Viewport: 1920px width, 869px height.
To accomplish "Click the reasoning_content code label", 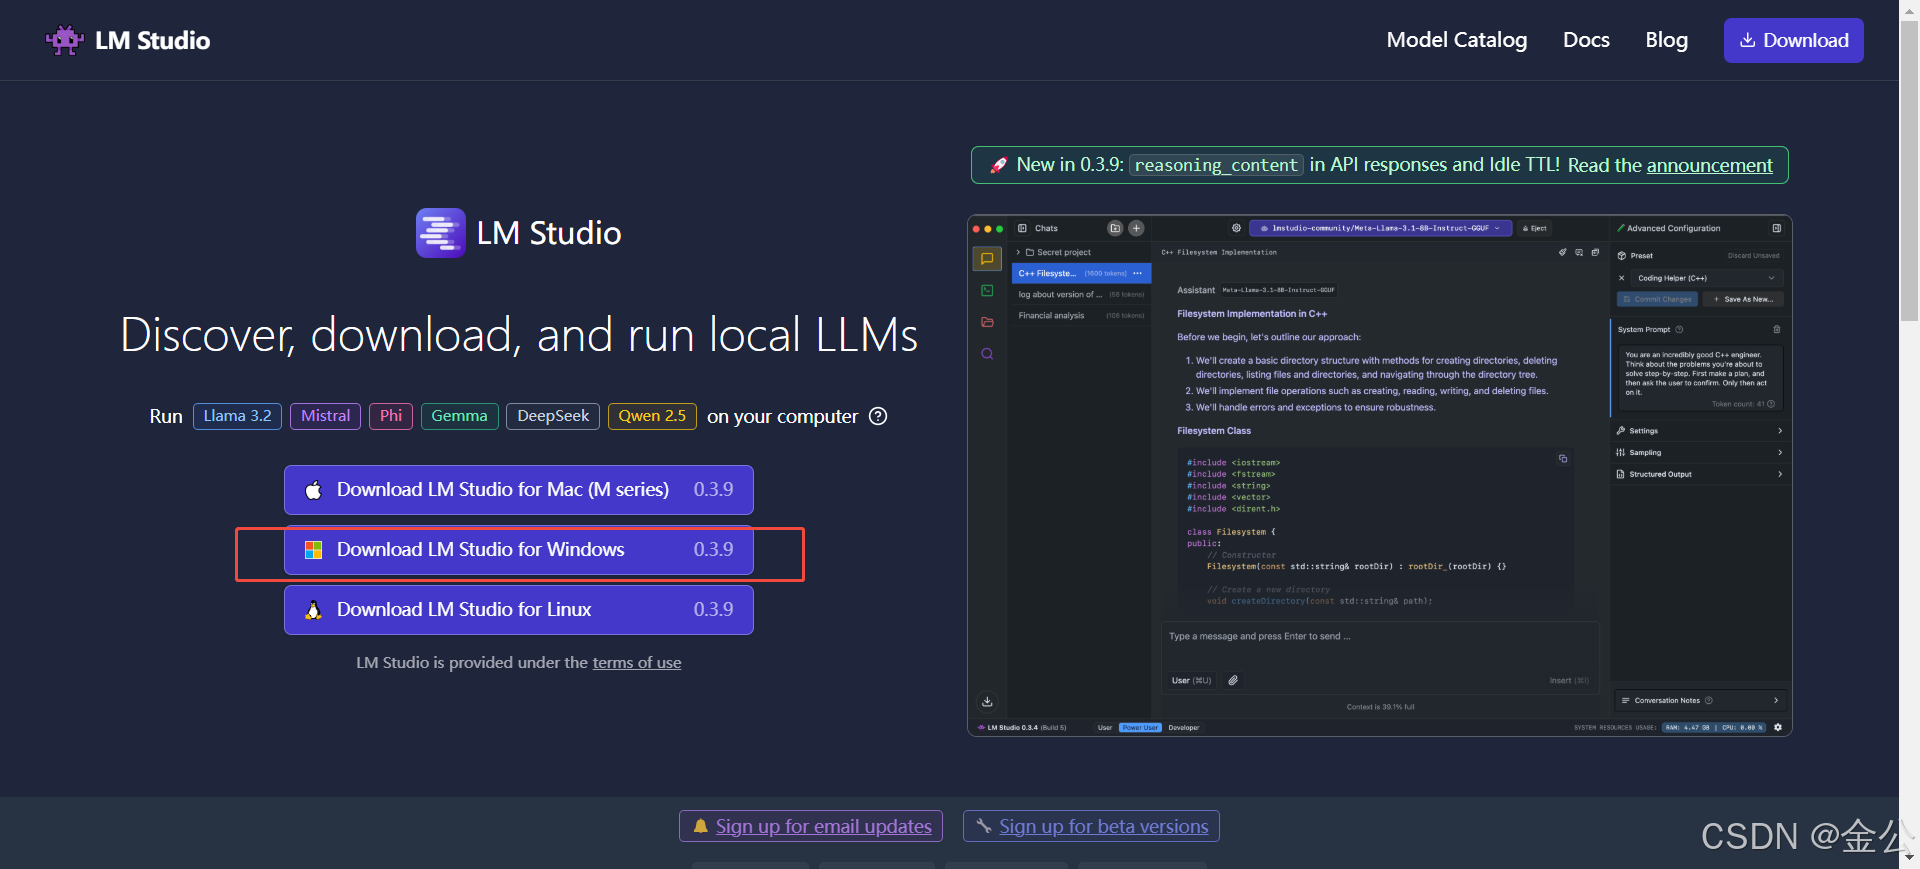I will pyautogui.click(x=1216, y=165).
